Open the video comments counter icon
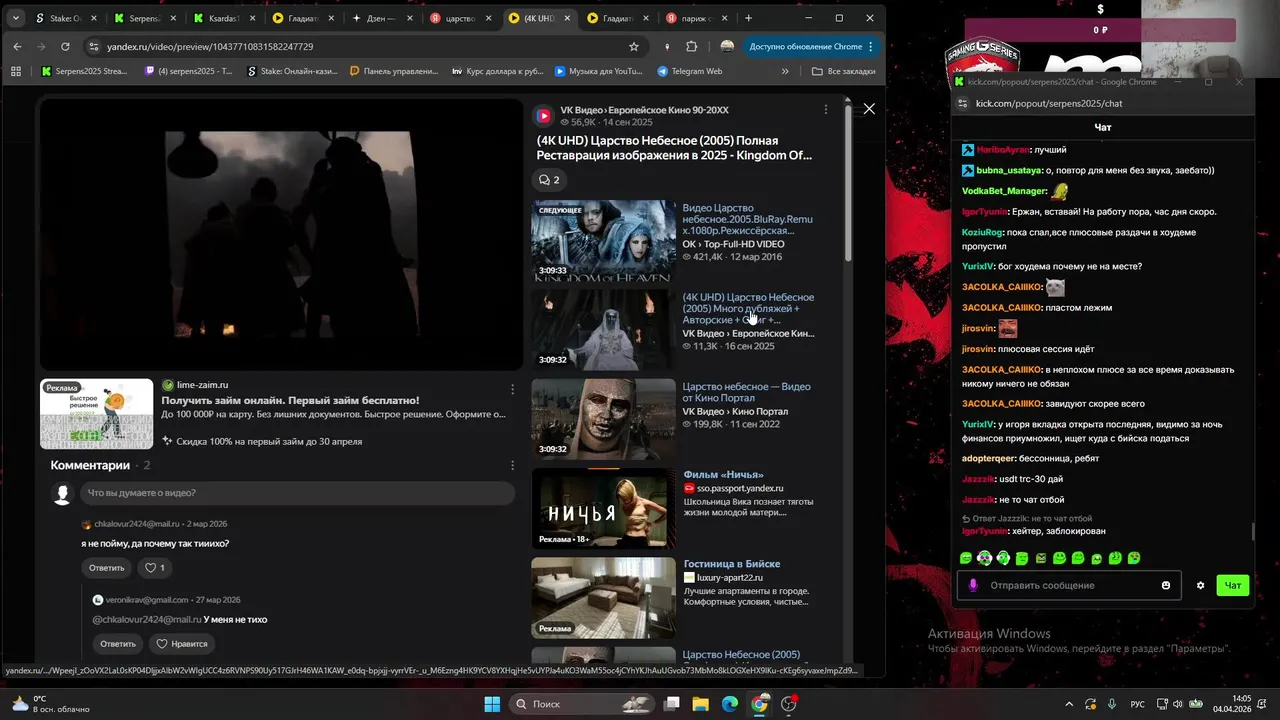The image size is (1280, 720). pyautogui.click(x=549, y=180)
